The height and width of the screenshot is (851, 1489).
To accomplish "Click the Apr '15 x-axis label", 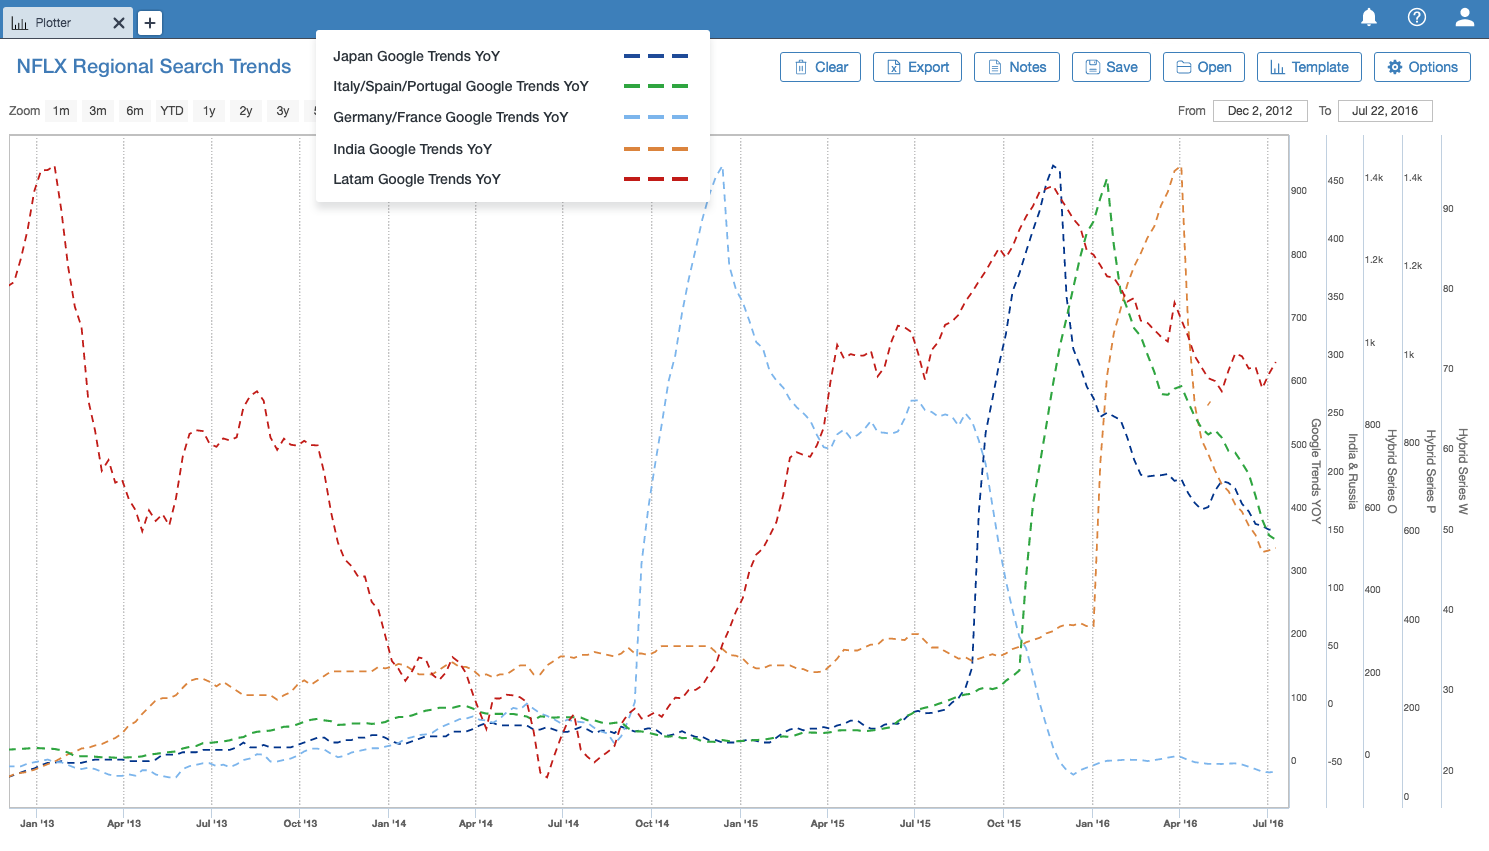I will (827, 824).
